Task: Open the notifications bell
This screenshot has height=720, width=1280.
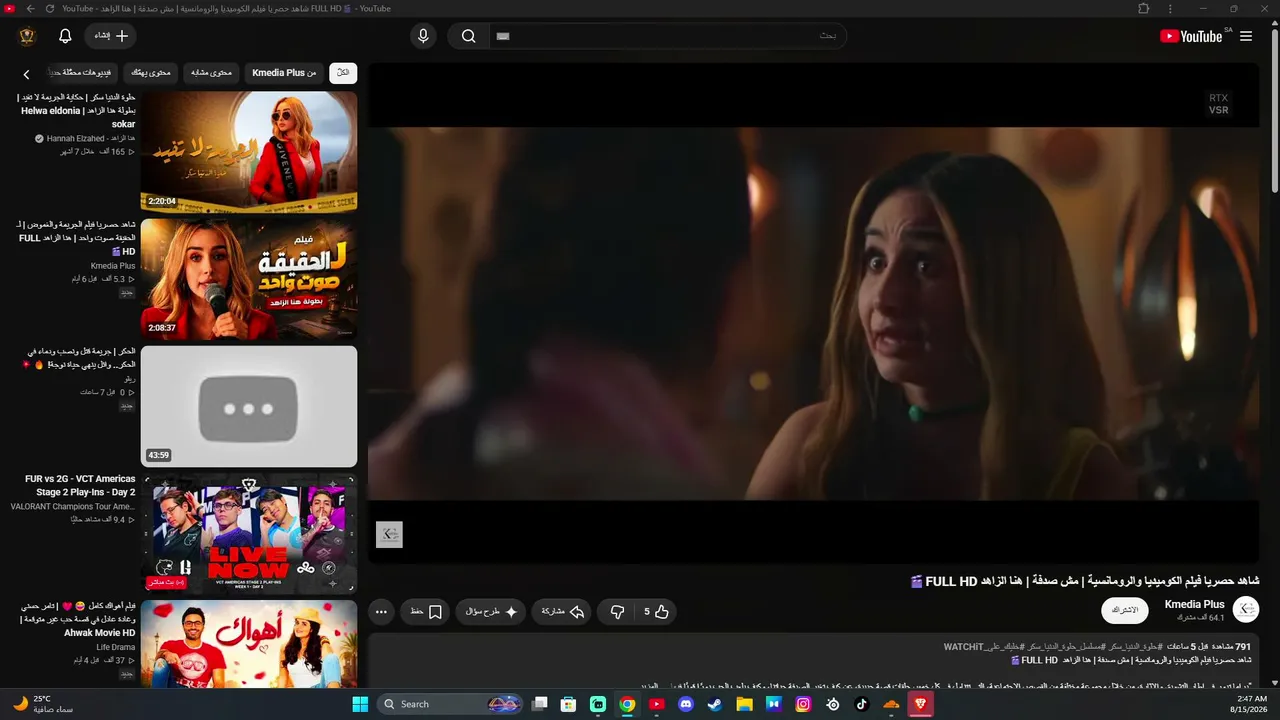Action: [x=65, y=36]
